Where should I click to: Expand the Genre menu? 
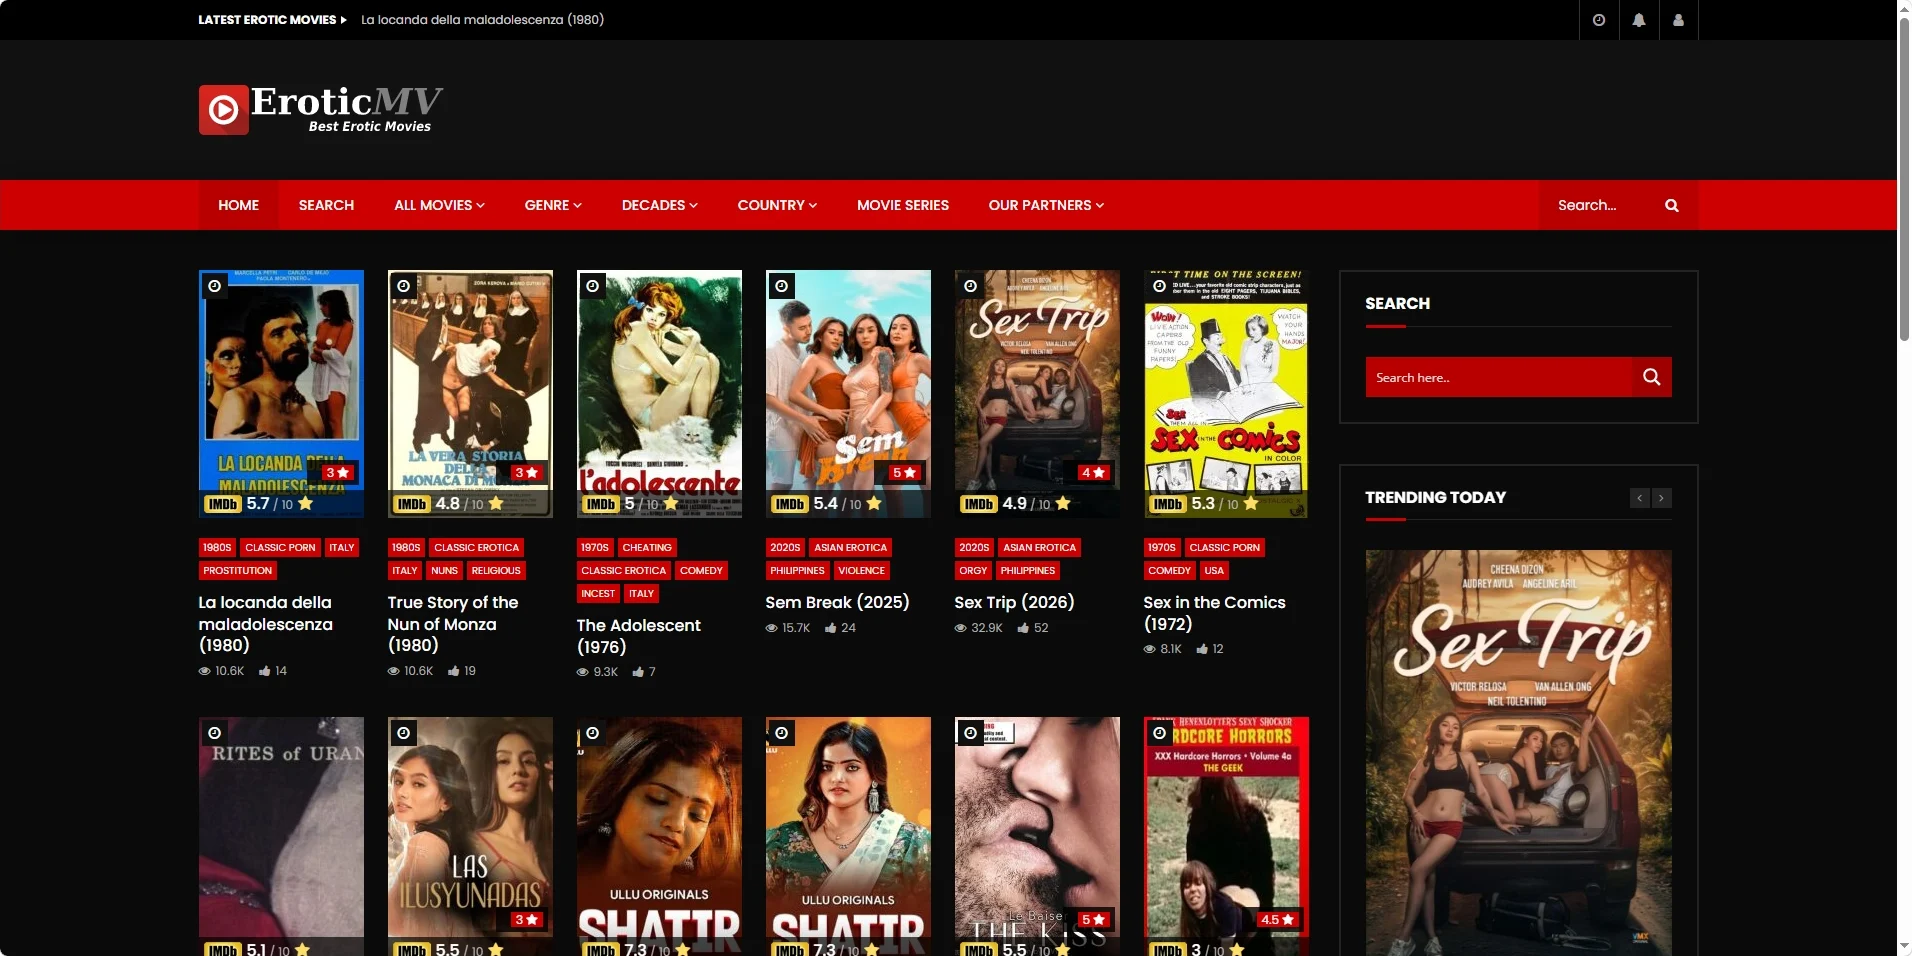pos(553,205)
